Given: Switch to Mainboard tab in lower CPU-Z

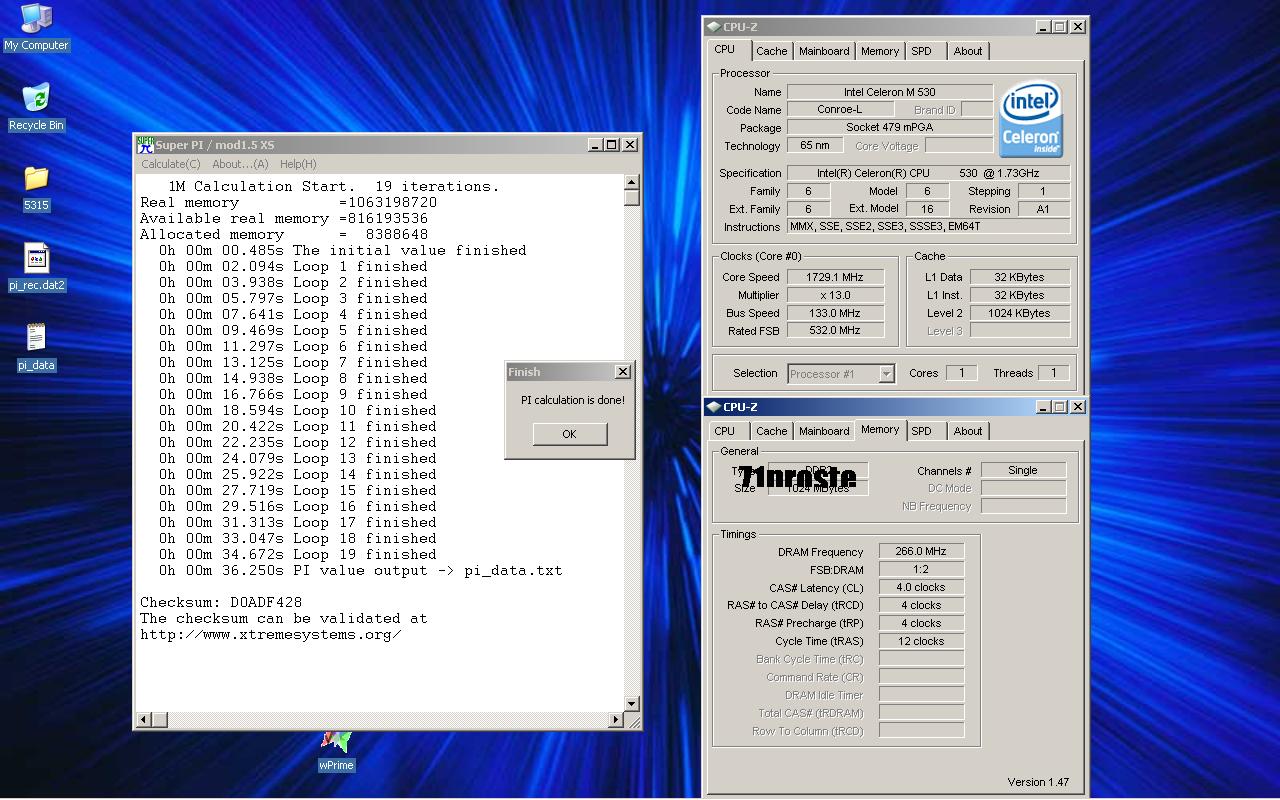Looking at the screenshot, I should [824, 431].
